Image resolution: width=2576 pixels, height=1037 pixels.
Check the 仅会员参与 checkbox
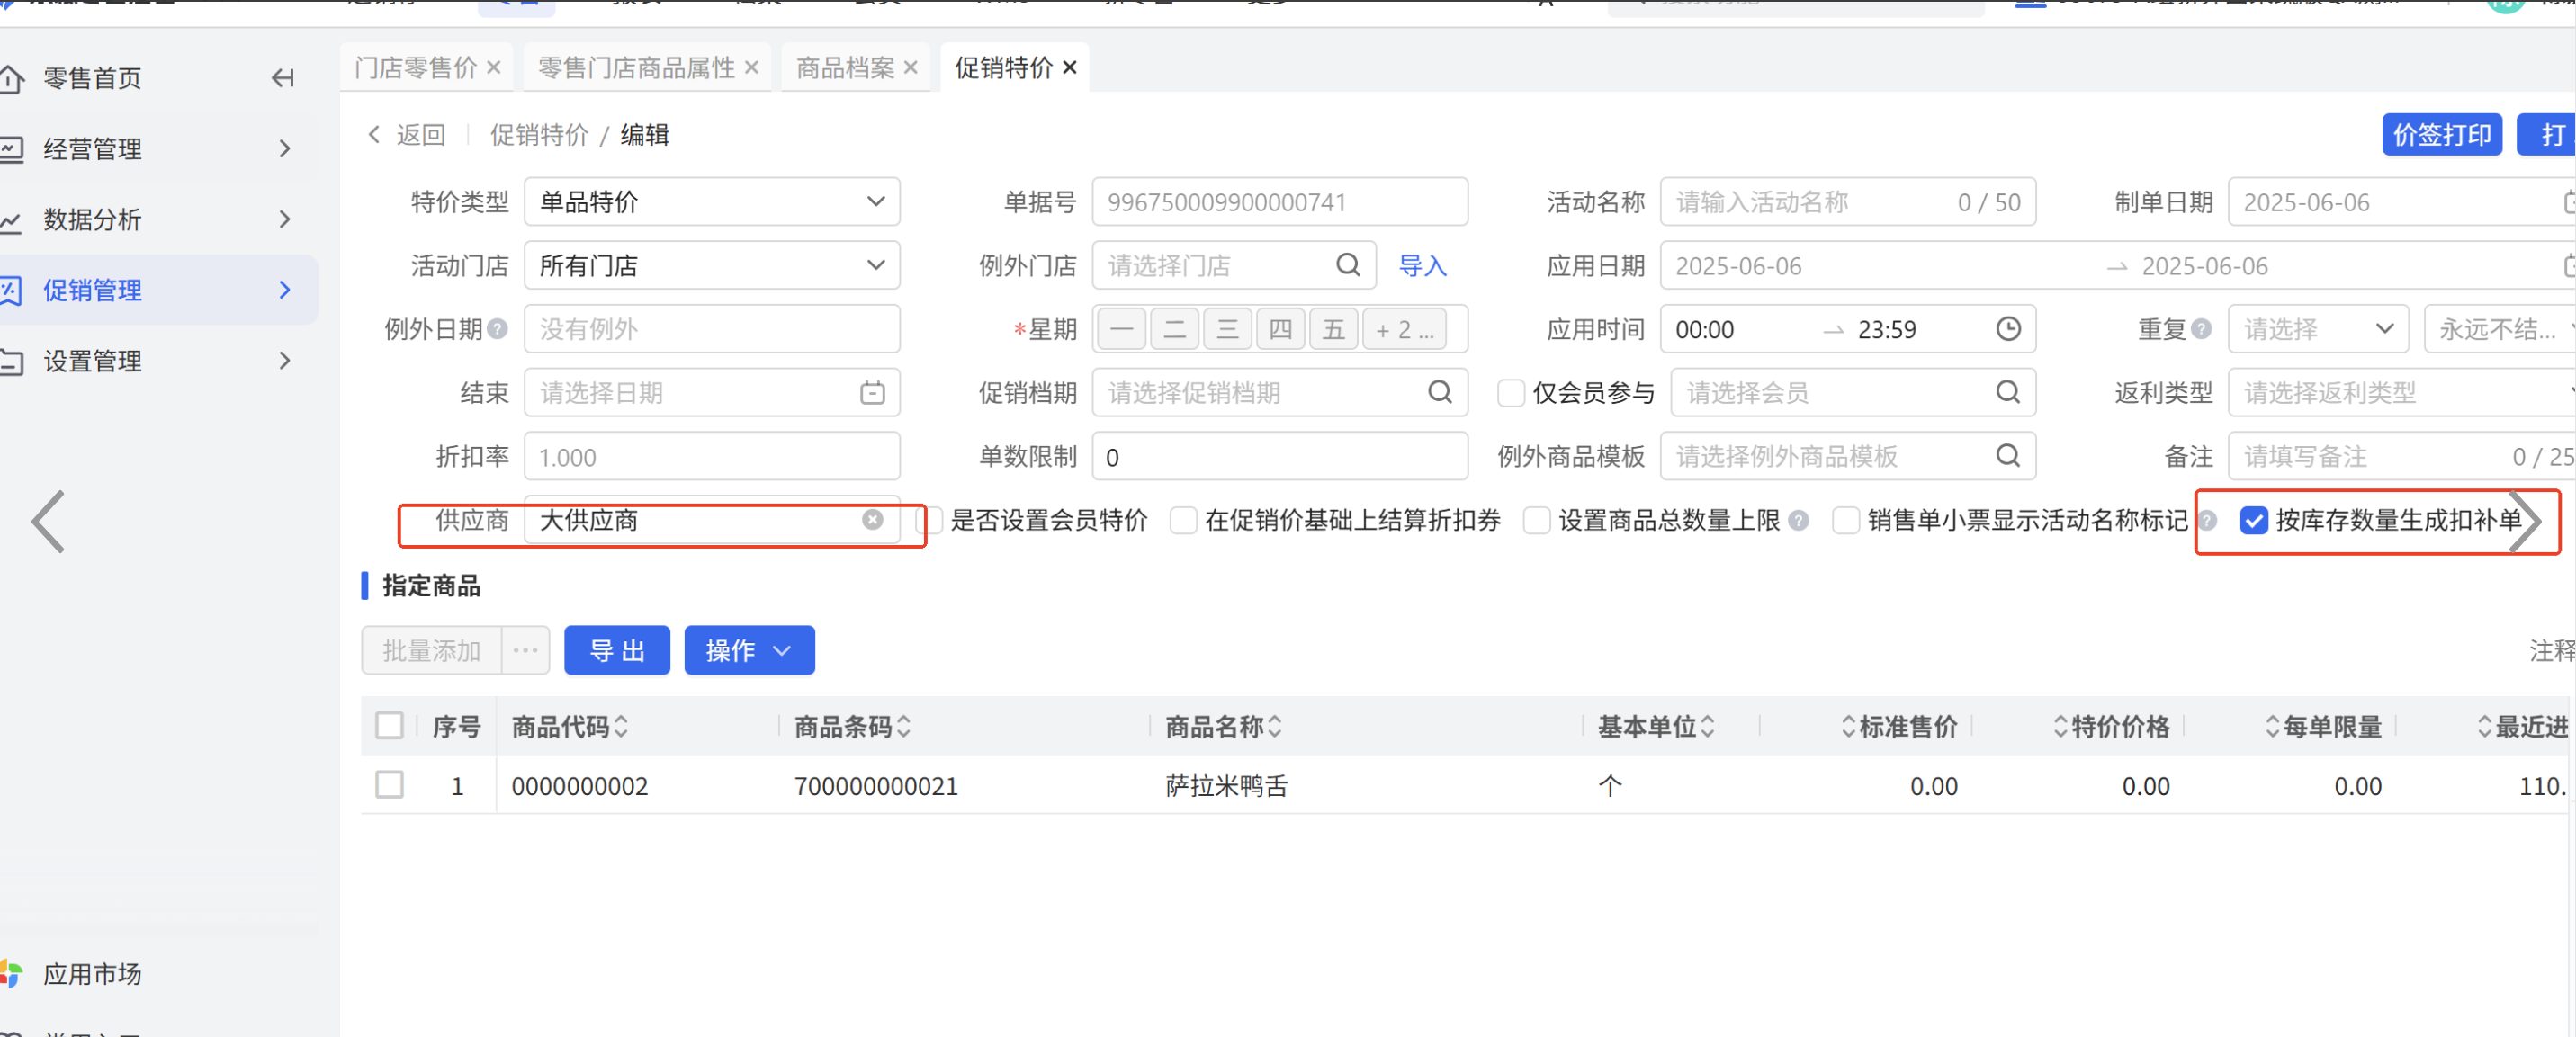(1511, 392)
